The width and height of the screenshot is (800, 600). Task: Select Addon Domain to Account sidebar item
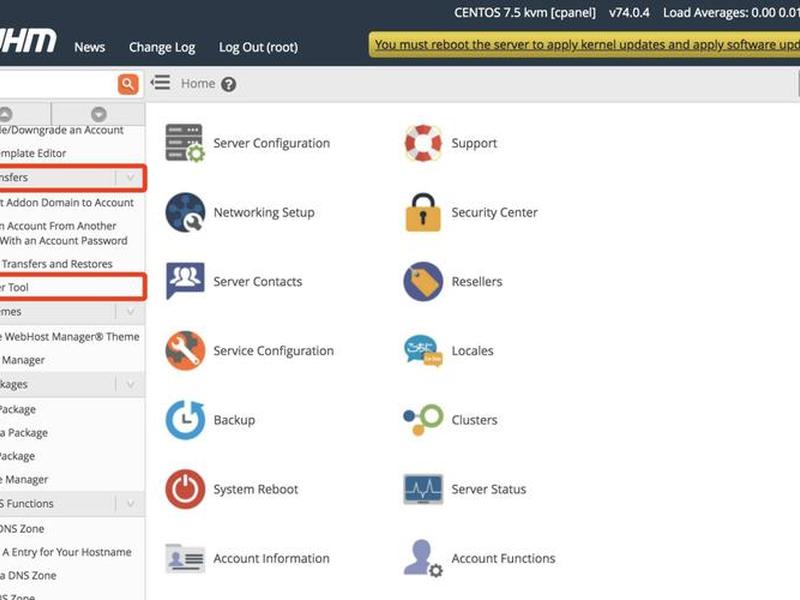tap(67, 203)
